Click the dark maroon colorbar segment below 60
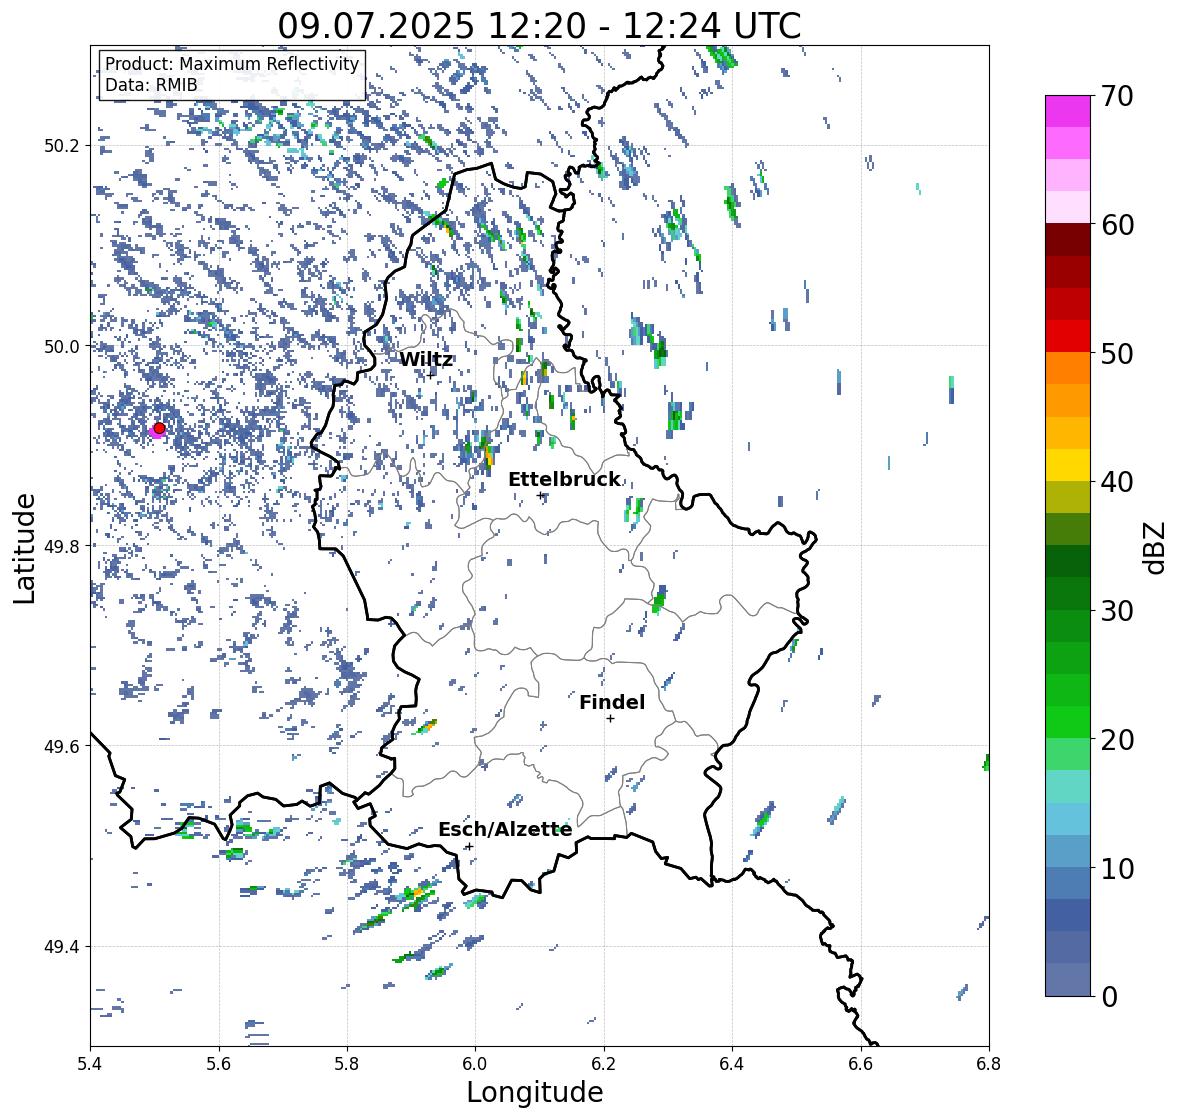This screenshot has height=1117, width=1179. (1068, 239)
